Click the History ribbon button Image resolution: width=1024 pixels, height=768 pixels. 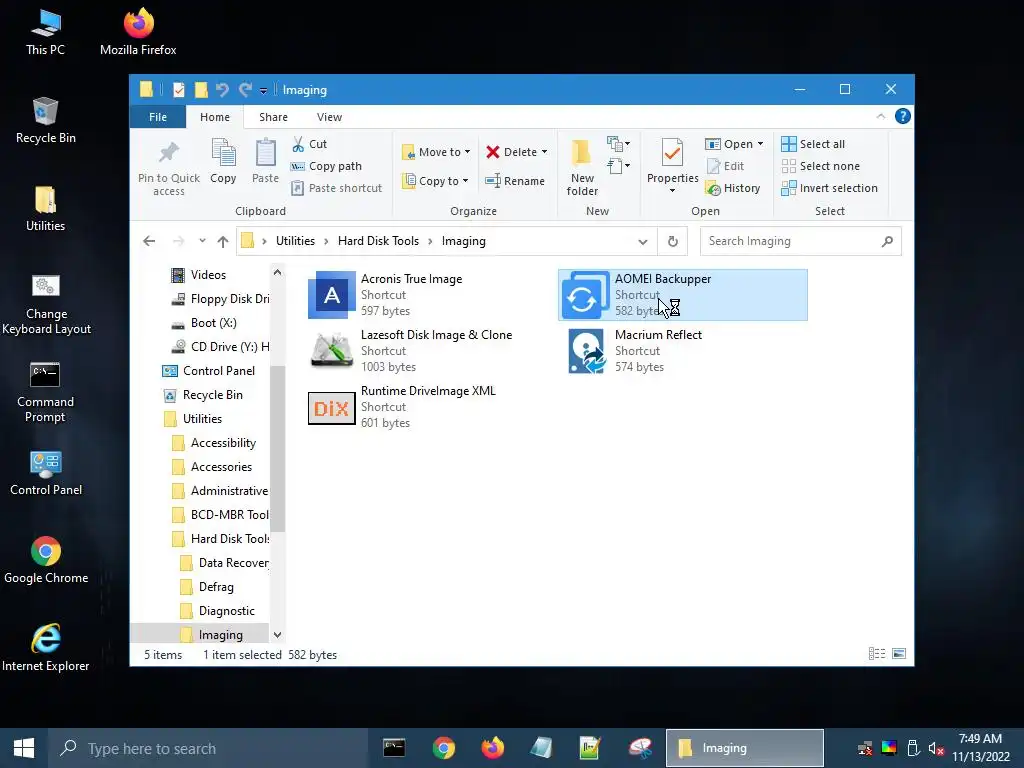(x=733, y=188)
